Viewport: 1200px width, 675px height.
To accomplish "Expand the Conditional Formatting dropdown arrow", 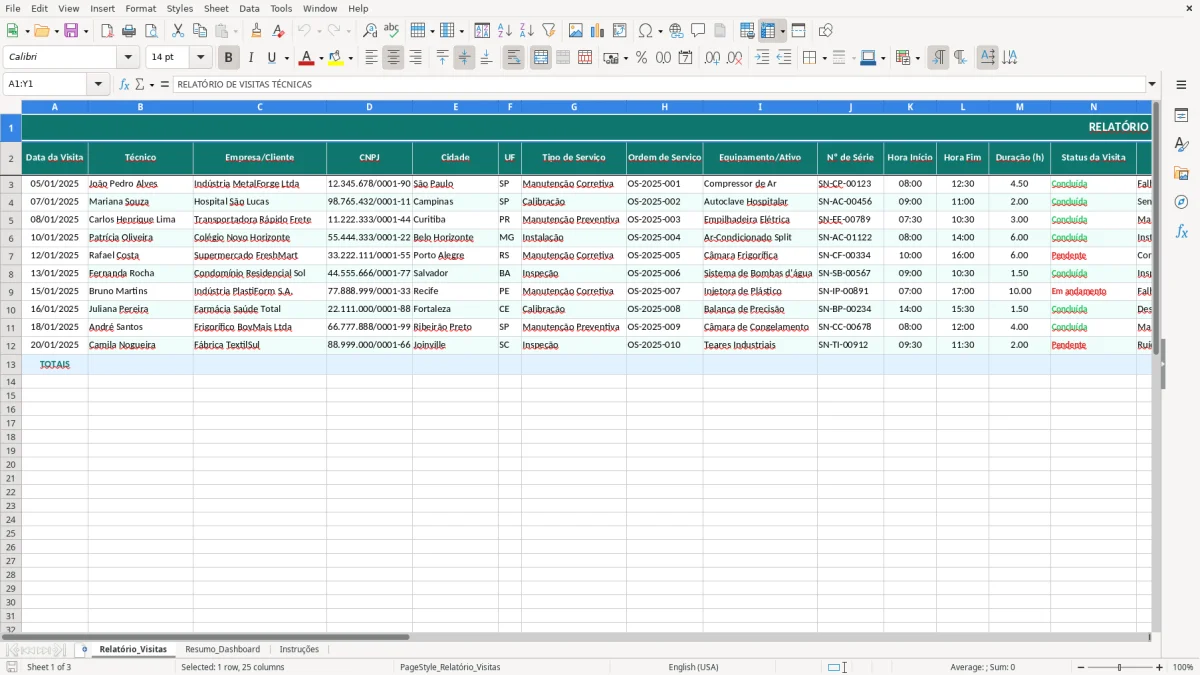I will 917,58.
